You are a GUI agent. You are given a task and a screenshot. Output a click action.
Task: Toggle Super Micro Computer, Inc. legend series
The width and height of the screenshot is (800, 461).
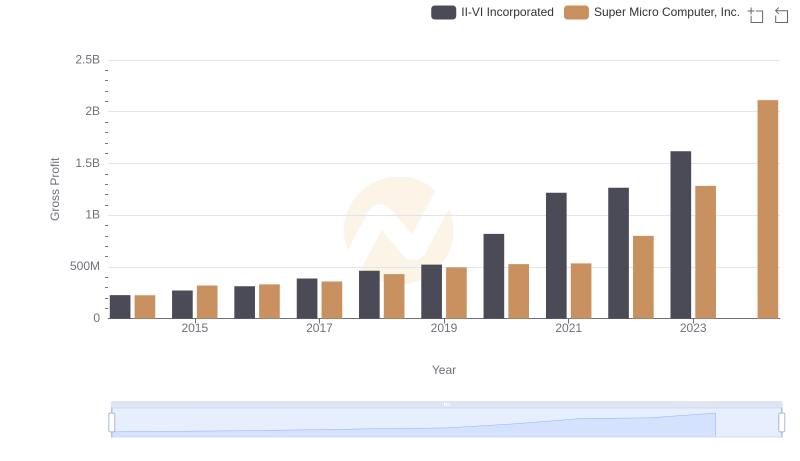[x=652, y=12]
